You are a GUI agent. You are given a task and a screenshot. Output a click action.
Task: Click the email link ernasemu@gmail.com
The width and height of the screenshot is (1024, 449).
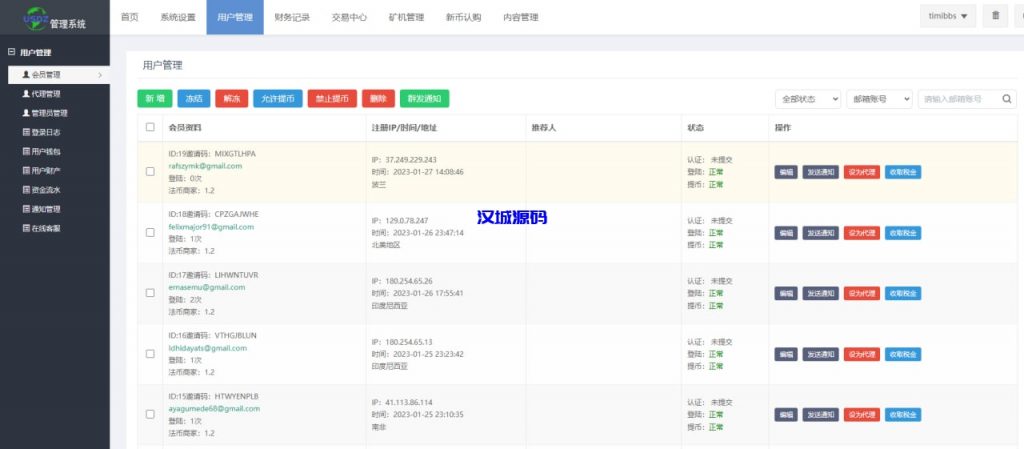[x=207, y=287]
